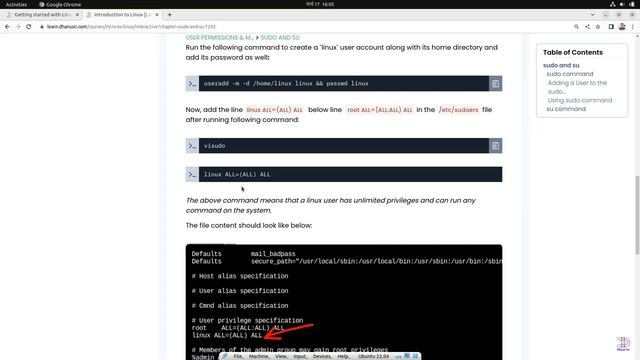This screenshot has height=360, width=640.
Task: Open the Devices menu in VirtualBox toolbar
Action: pyautogui.click(x=322, y=356)
